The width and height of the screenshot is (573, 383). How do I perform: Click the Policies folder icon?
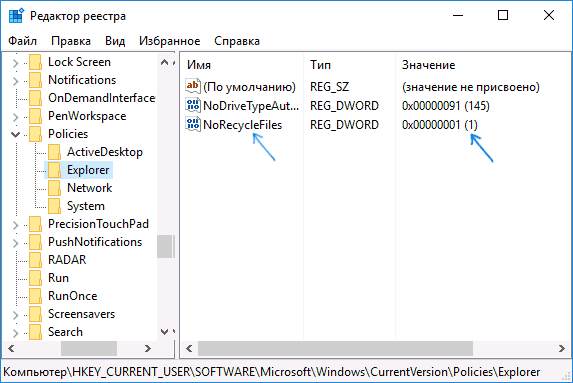tap(35, 134)
